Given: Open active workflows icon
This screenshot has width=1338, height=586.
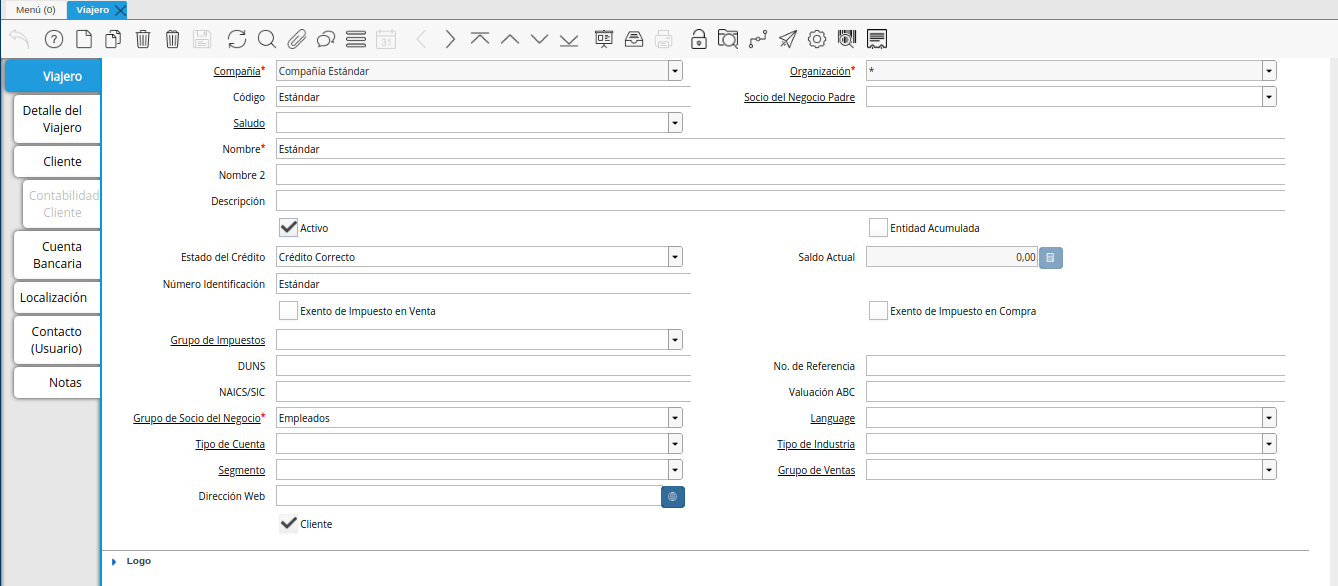Looking at the screenshot, I should [758, 39].
